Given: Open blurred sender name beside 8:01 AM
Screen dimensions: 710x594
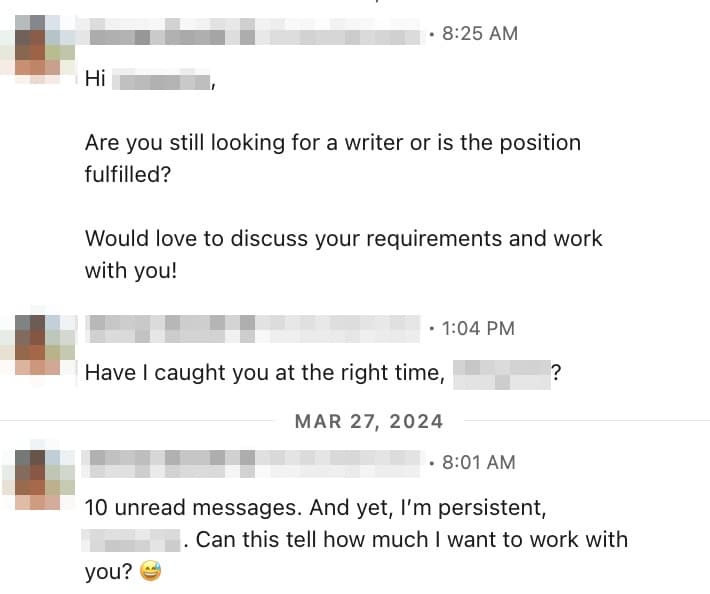Looking at the screenshot, I should [252, 463].
